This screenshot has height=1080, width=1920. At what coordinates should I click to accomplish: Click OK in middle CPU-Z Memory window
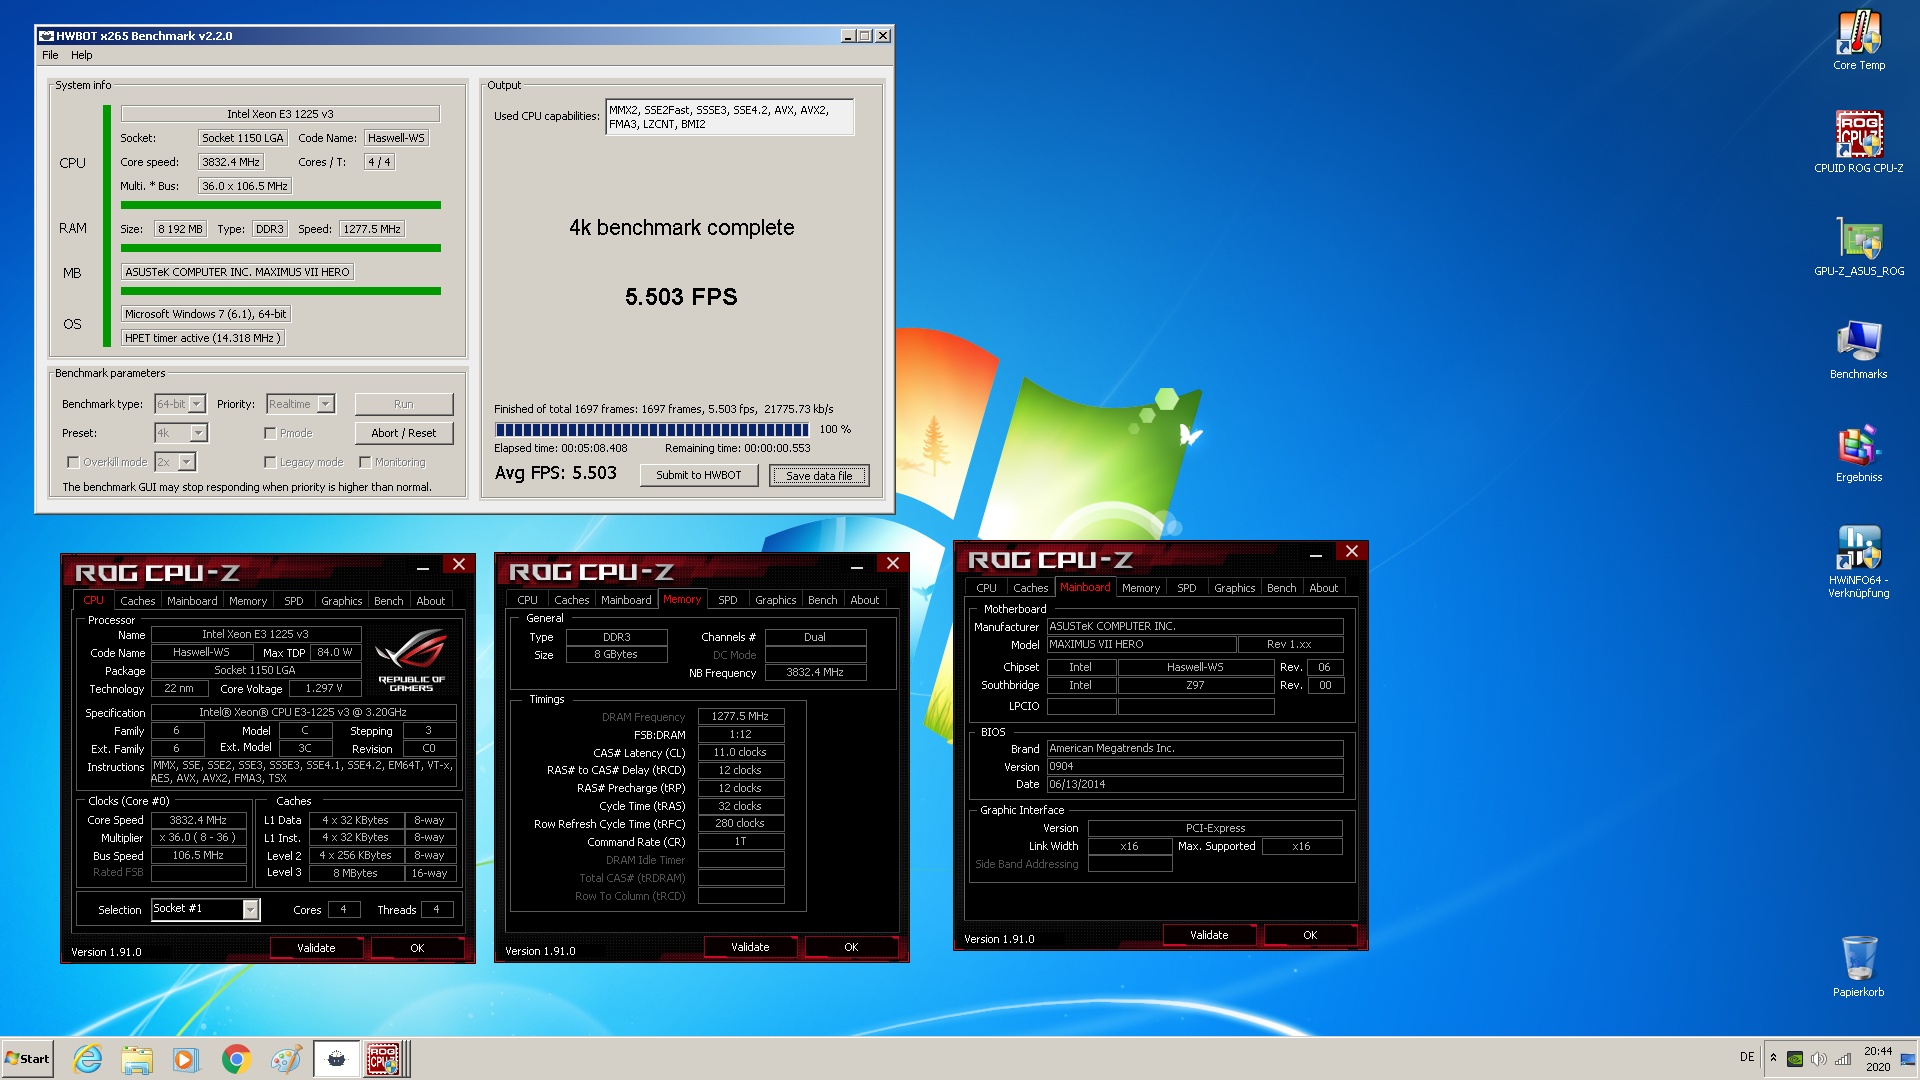tap(851, 947)
